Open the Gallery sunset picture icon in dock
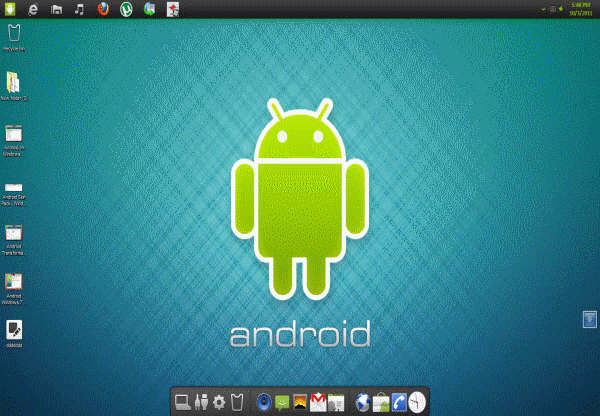Image resolution: width=600 pixels, height=416 pixels. (300, 402)
